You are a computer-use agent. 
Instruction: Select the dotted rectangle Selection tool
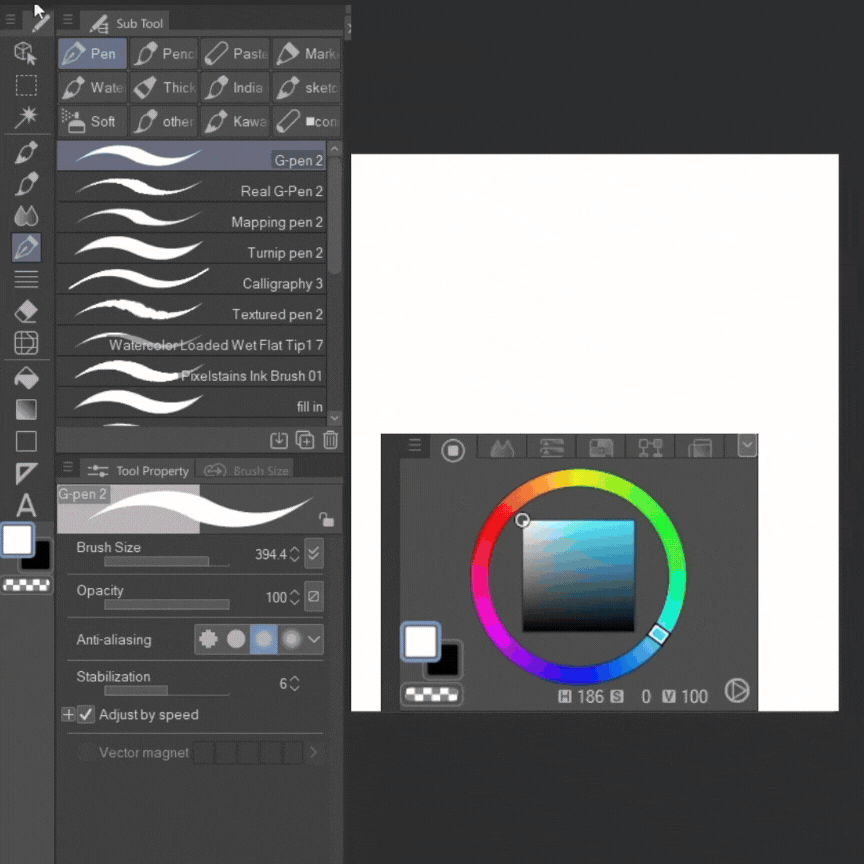click(26, 85)
